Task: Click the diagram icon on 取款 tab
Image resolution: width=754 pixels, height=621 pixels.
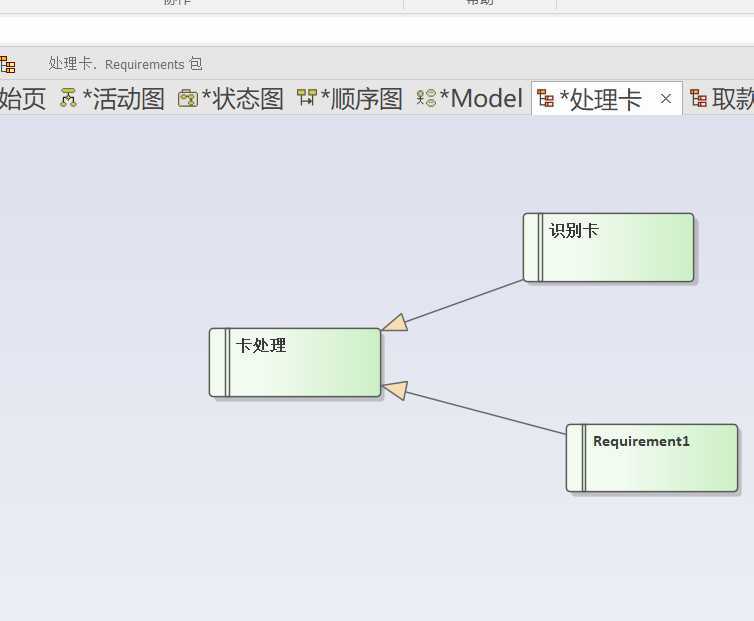Action: (698, 98)
